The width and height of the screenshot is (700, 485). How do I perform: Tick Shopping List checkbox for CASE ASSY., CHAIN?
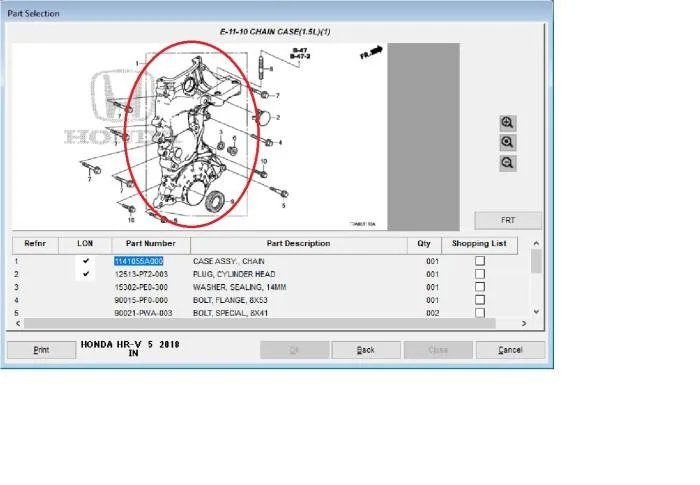[x=480, y=261]
